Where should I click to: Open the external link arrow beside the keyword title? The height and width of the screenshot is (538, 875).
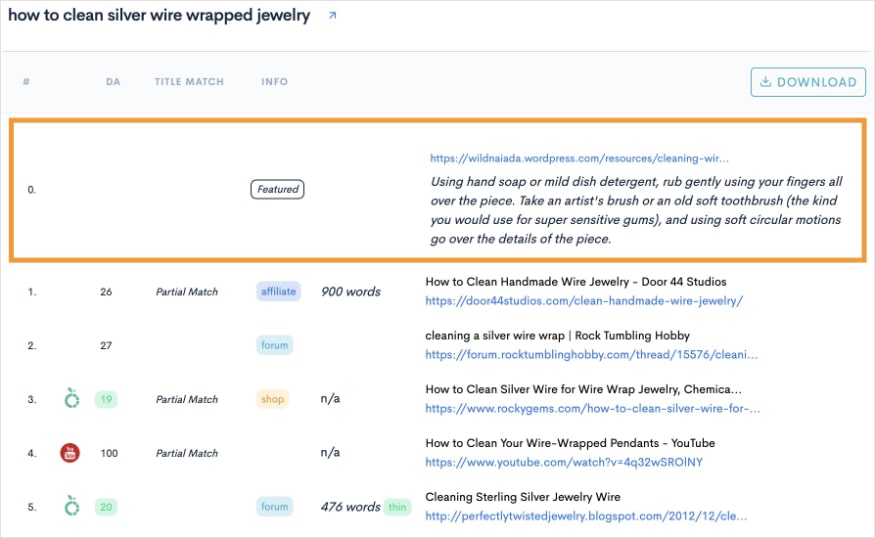click(333, 16)
